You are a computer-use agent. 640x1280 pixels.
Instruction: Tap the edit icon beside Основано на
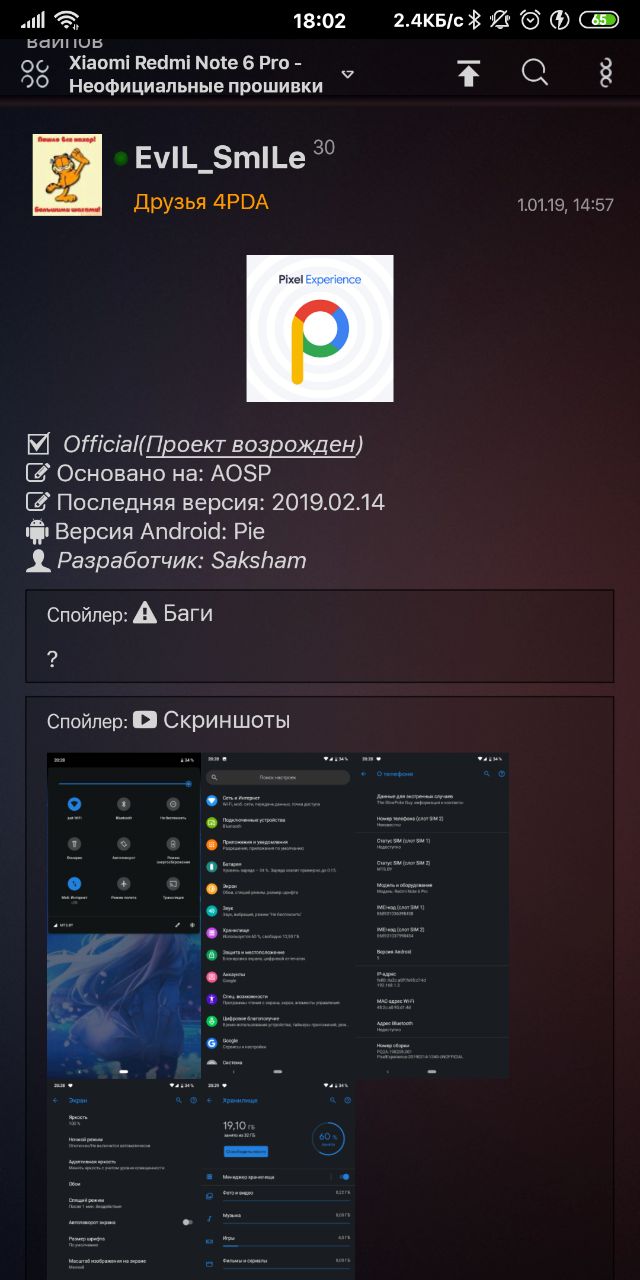(x=38, y=473)
